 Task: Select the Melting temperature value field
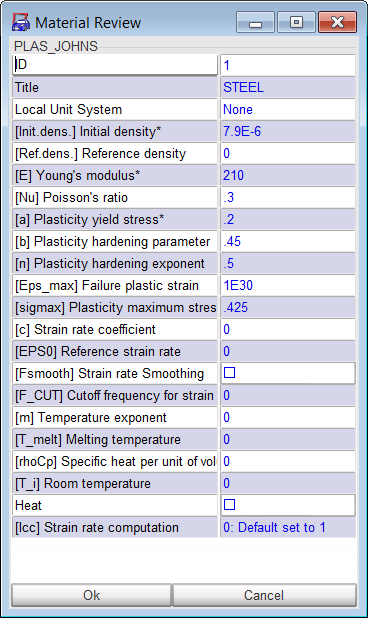[x=288, y=439]
